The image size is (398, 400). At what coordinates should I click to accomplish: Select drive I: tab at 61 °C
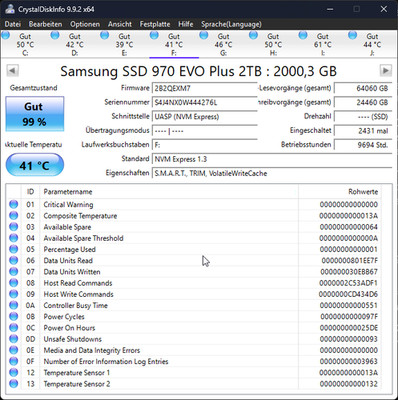(x=323, y=44)
